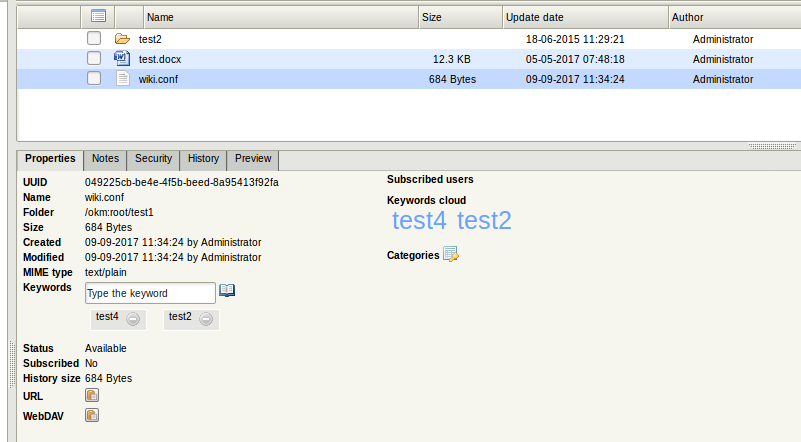This screenshot has height=442, width=801.
Task: Click the keyword thesaurus book icon
Action: [227, 291]
